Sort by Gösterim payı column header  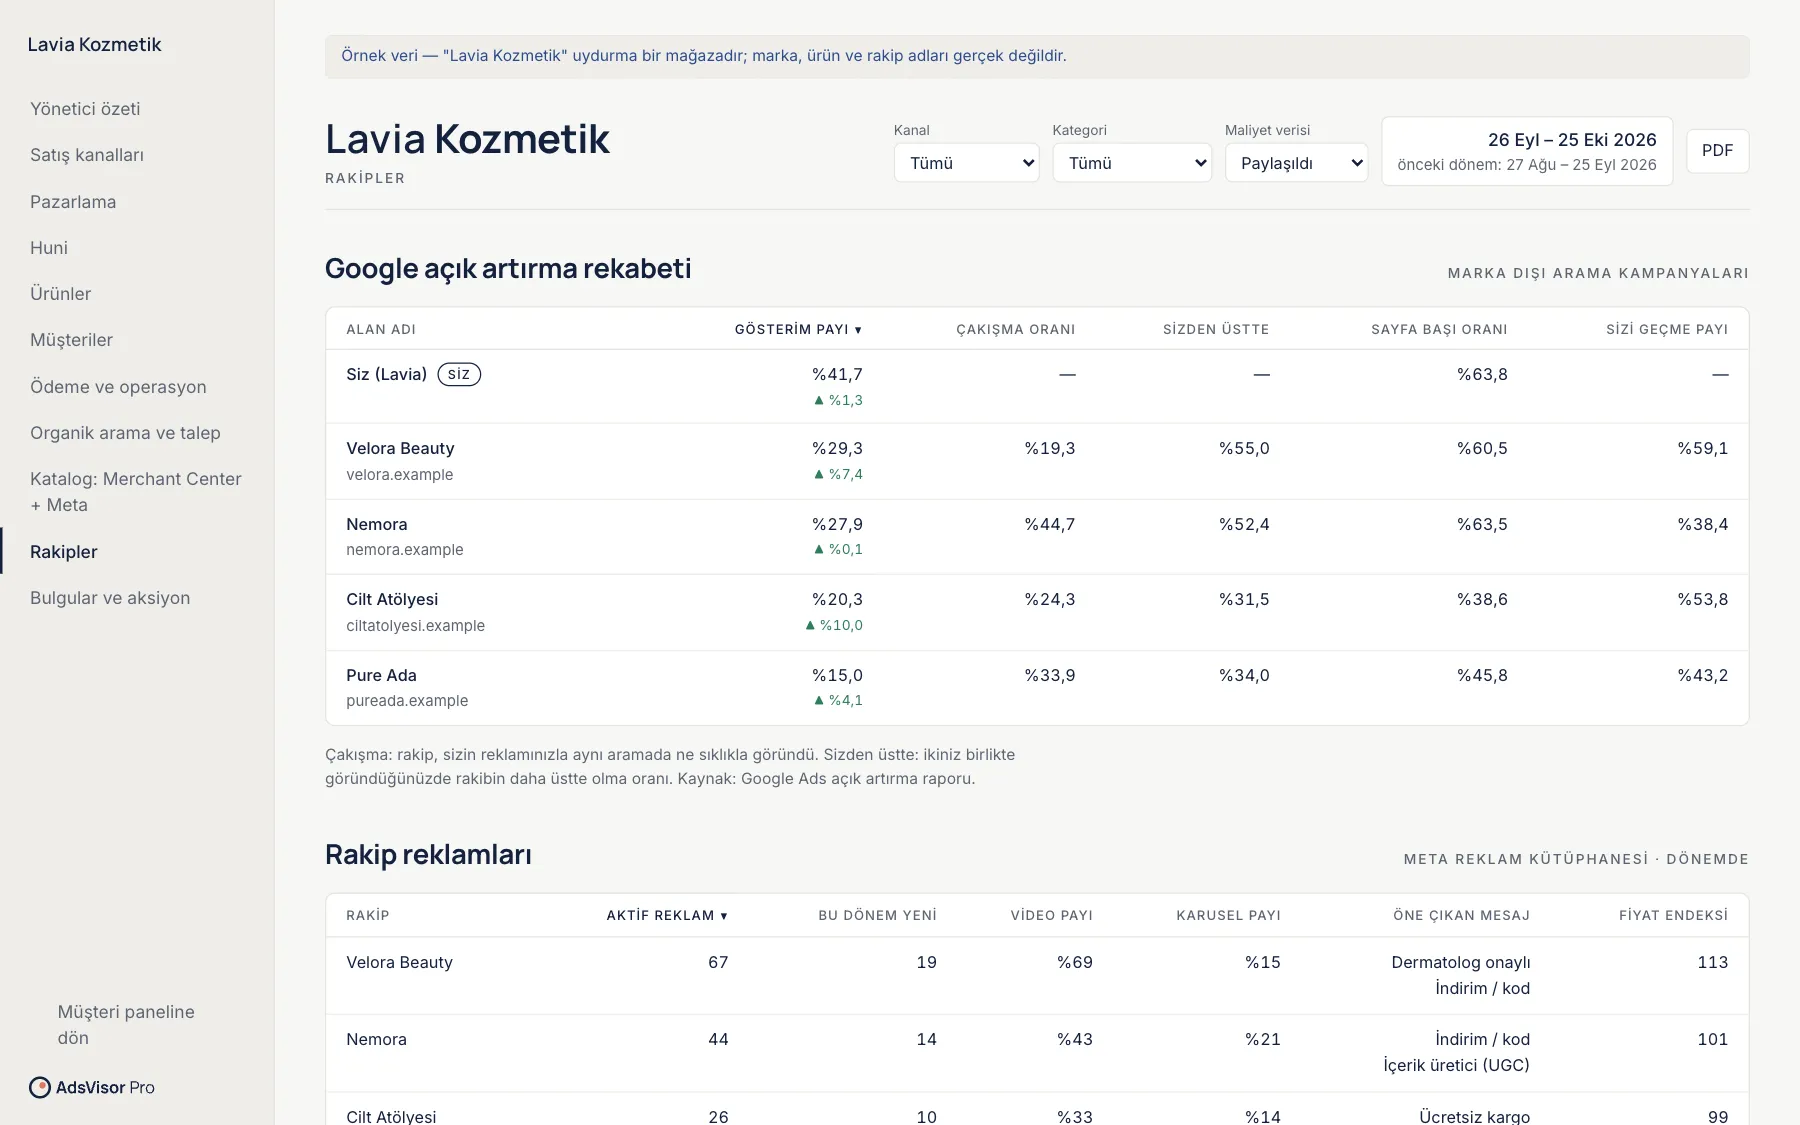click(x=798, y=329)
